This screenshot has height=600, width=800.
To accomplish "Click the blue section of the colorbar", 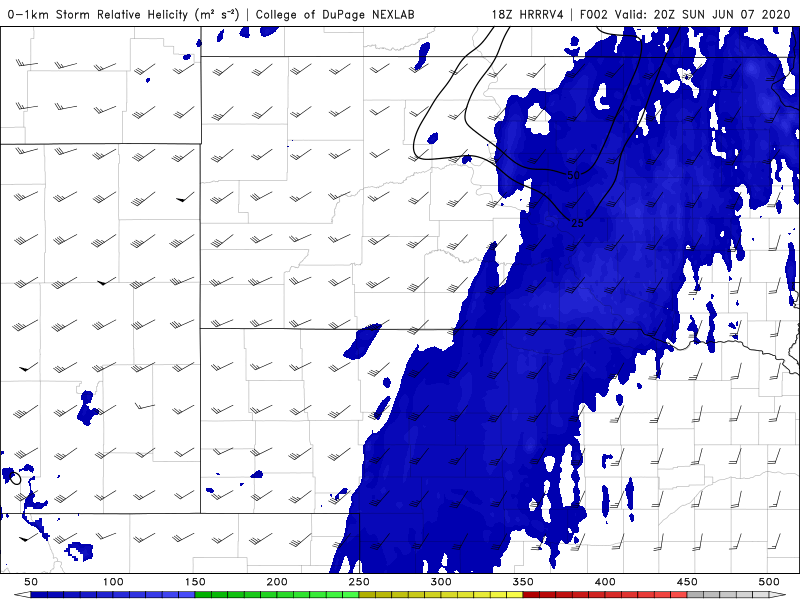I will pyautogui.click(x=113, y=595).
